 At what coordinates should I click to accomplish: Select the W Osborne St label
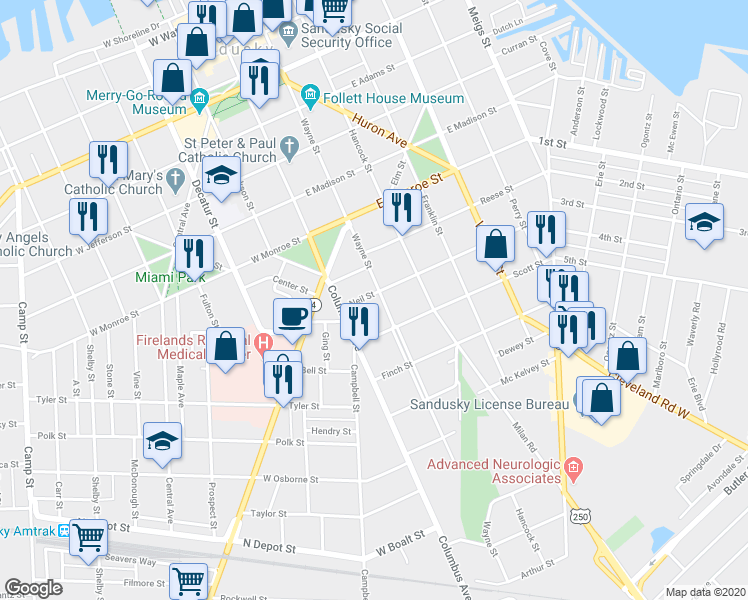pos(291,479)
